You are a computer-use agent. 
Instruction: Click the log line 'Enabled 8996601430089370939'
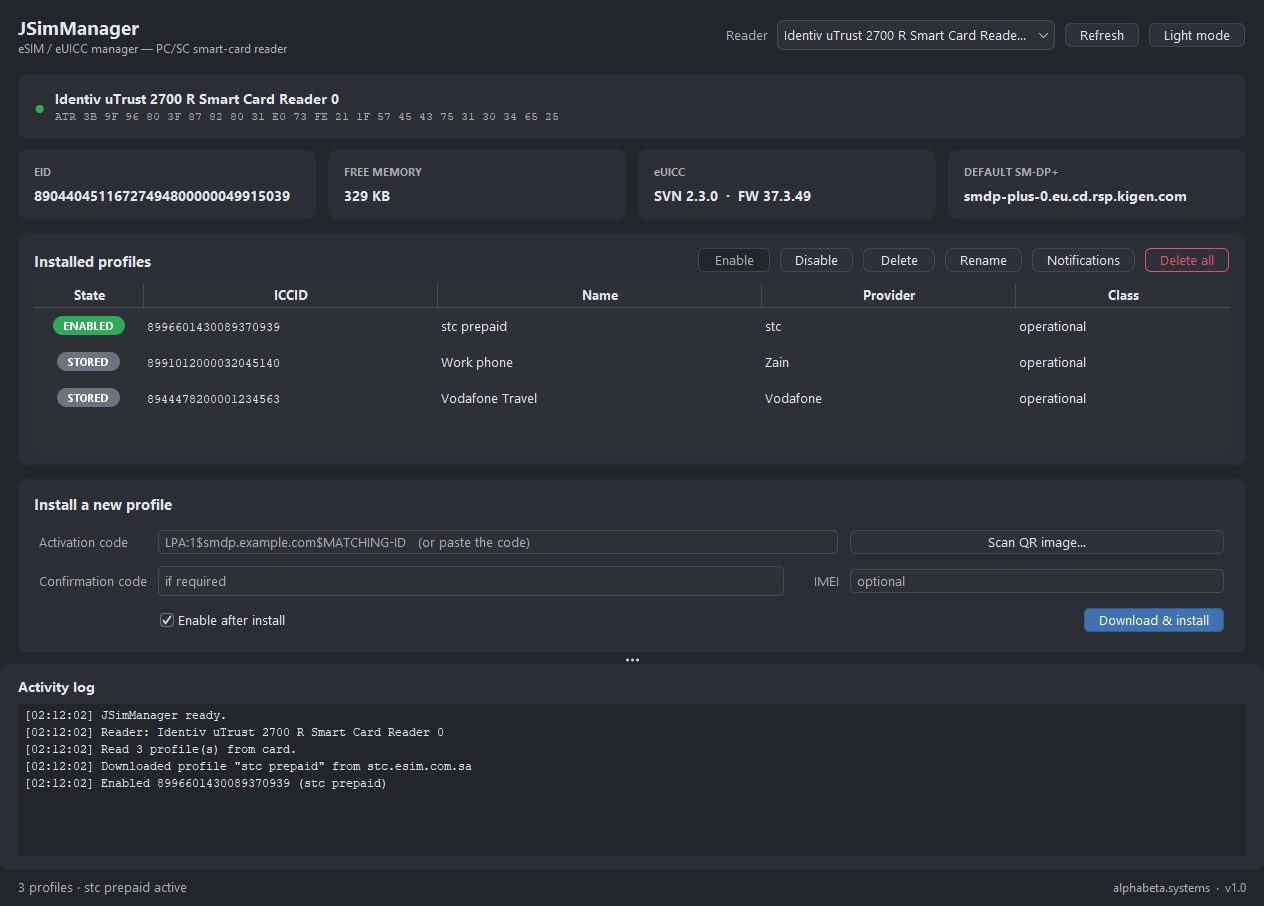pyautogui.click(x=206, y=783)
